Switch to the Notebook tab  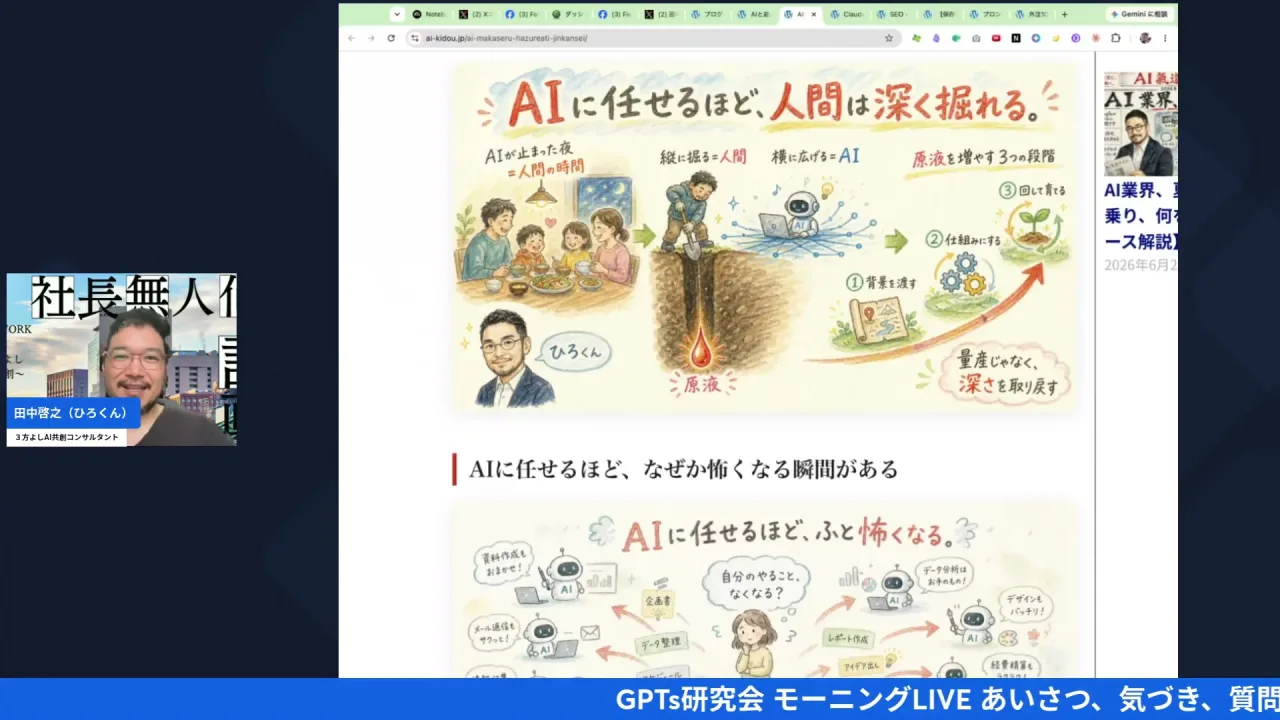pos(430,15)
